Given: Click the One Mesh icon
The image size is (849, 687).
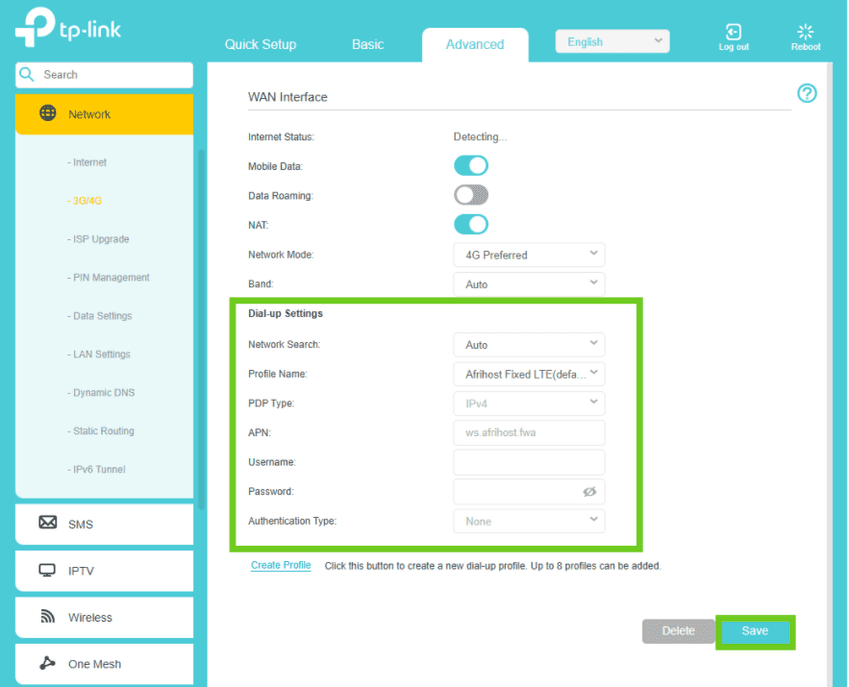Looking at the screenshot, I should coord(47,663).
